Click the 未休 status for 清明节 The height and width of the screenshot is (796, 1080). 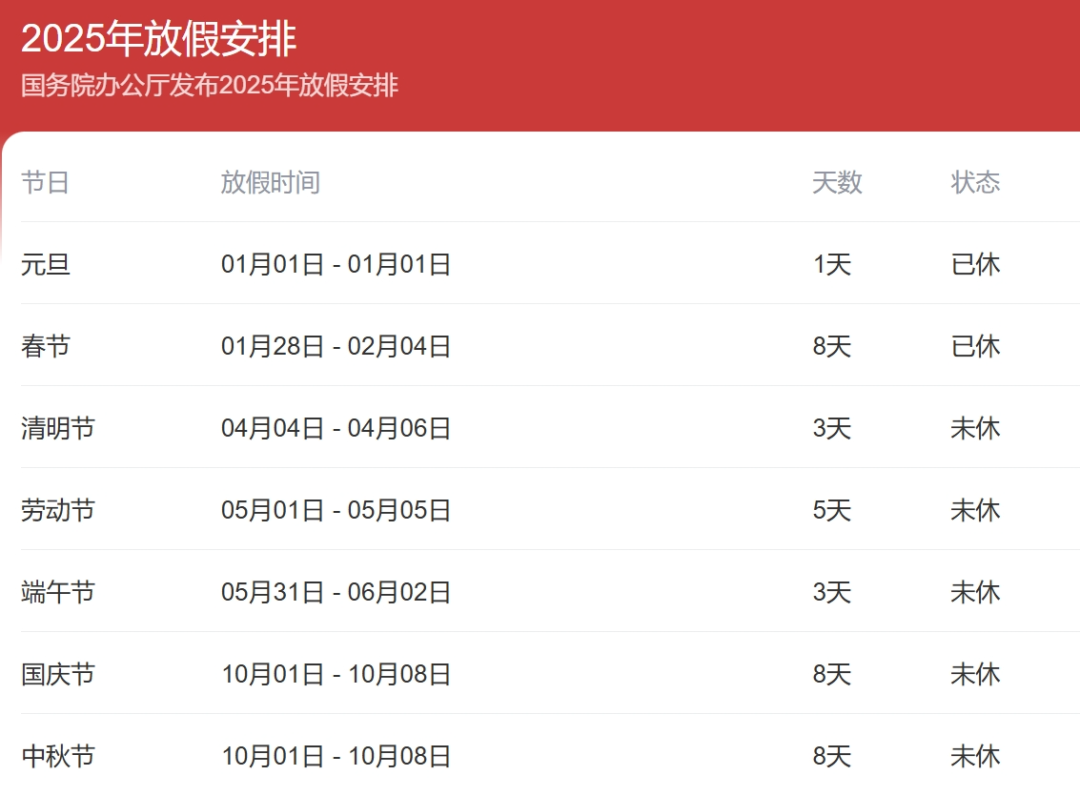coord(975,428)
